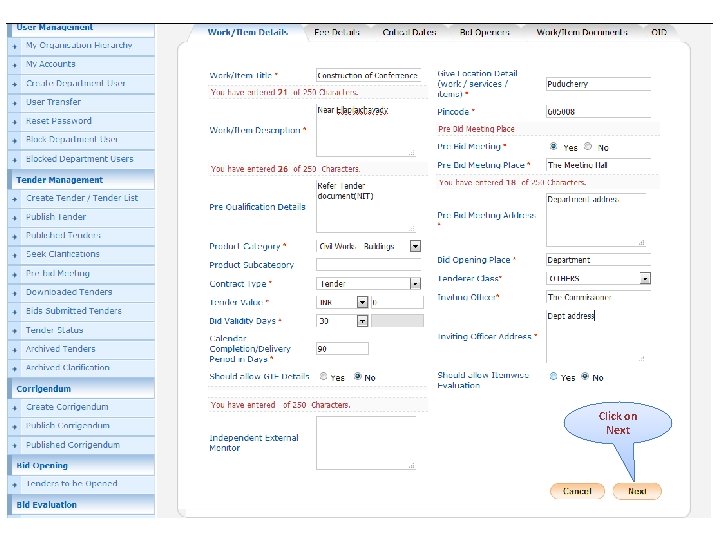720x540 pixels.
Task: Click arrow icon beside Published Corrigendum
Action: 15,446
